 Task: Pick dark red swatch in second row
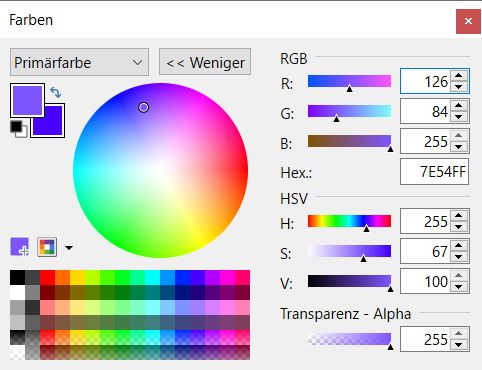click(x=47, y=293)
